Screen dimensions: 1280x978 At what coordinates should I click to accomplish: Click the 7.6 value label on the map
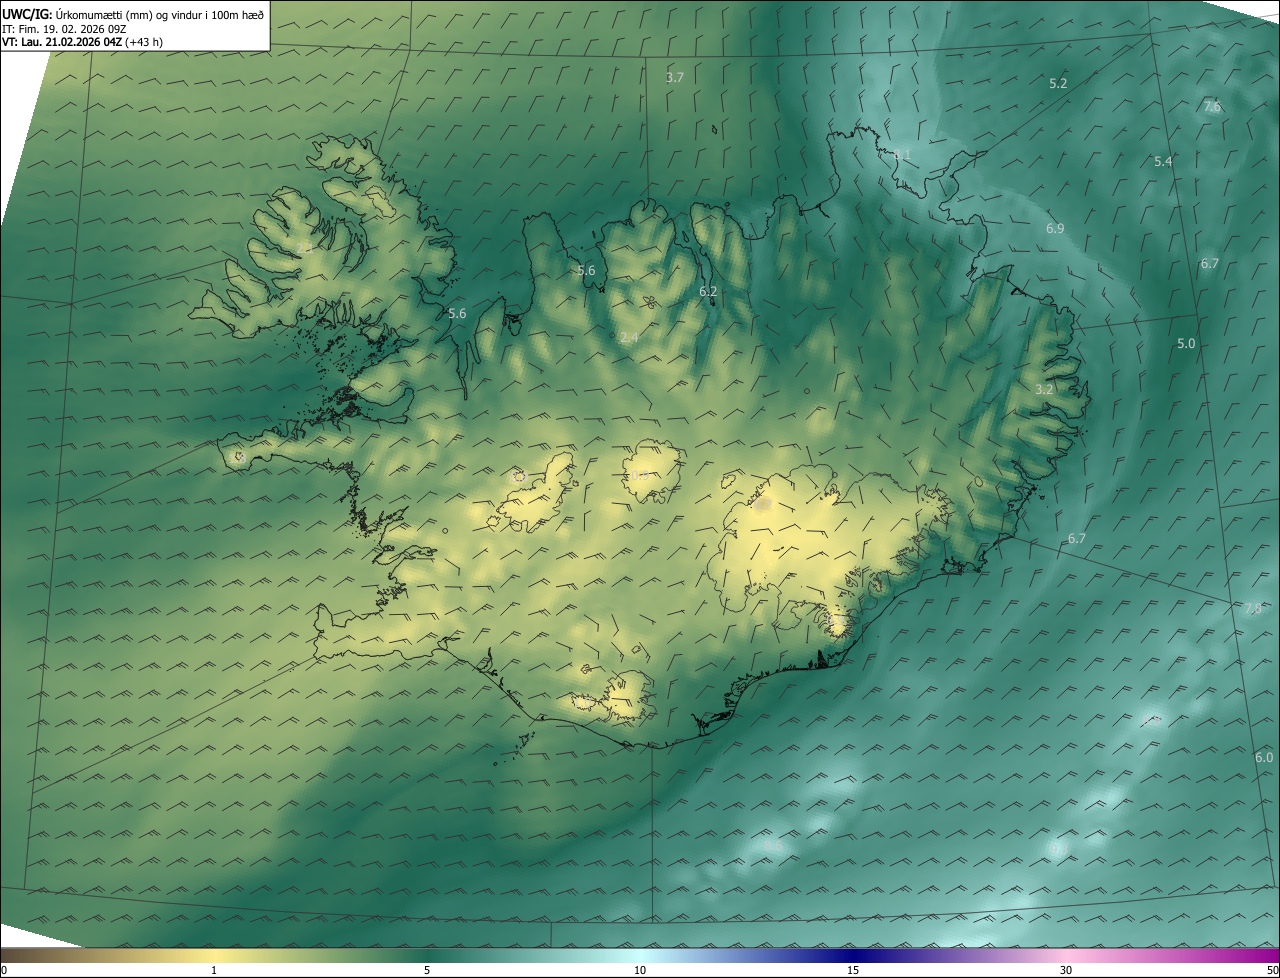click(1212, 106)
